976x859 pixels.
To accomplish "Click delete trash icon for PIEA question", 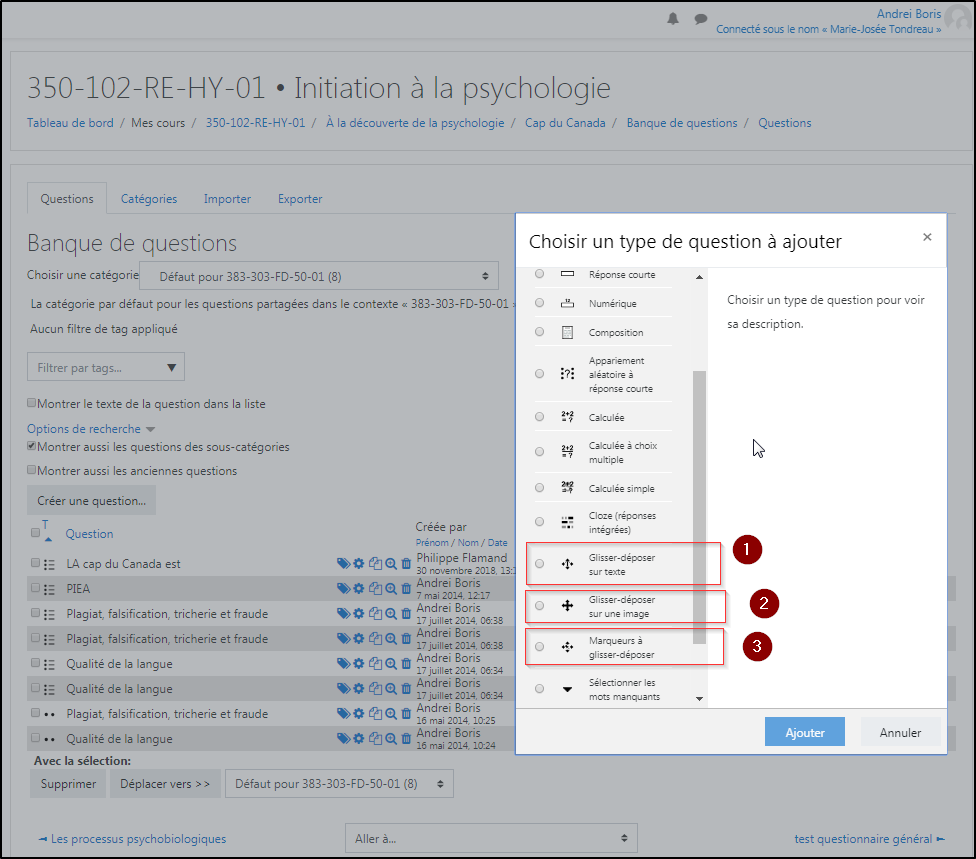I will (406, 589).
